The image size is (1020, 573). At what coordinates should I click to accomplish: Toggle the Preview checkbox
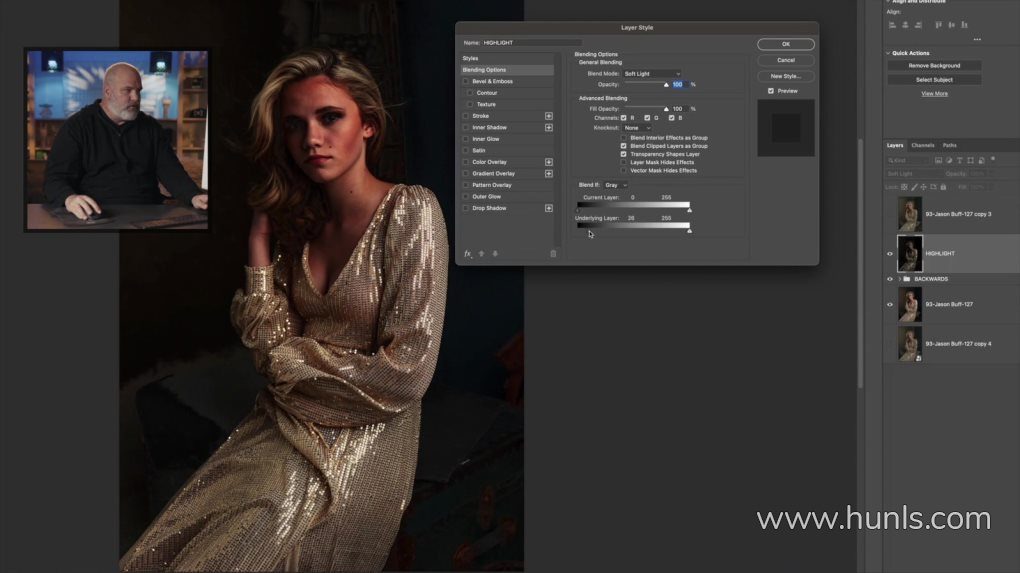click(x=770, y=91)
